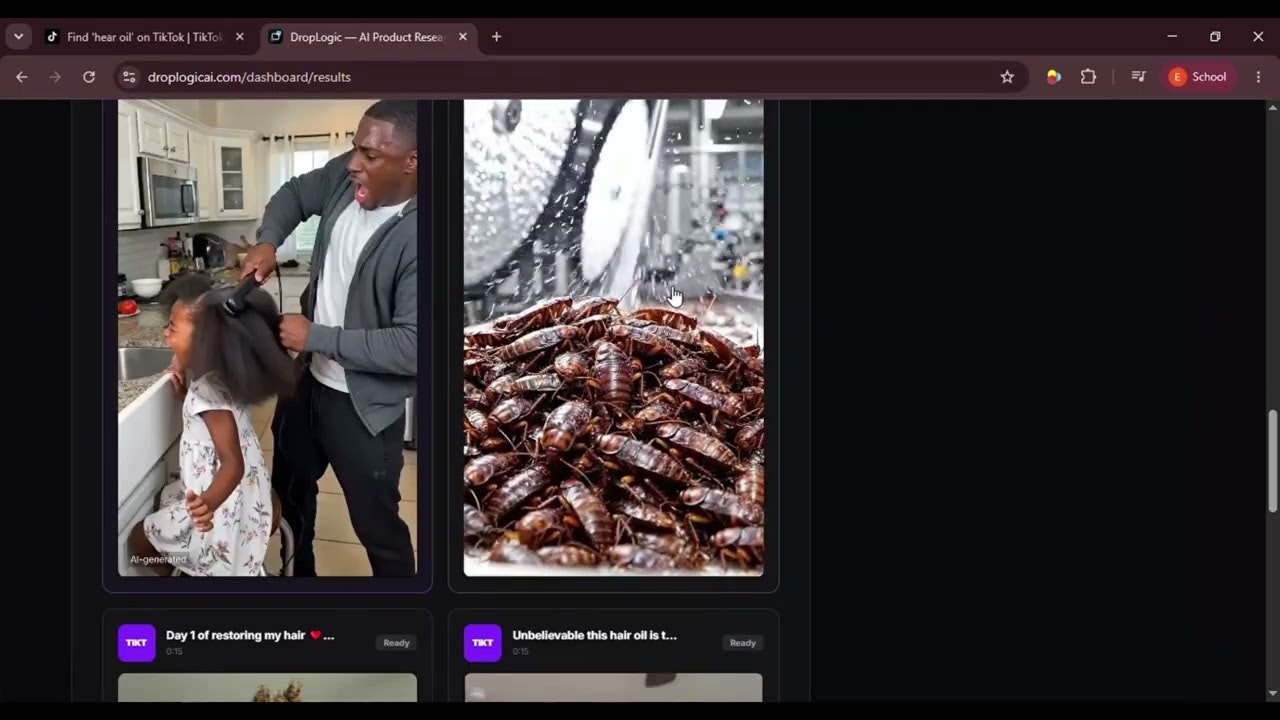Image resolution: width=1280 pixels, height=720 pixels.
Task: Open the hair styling video thumbnail
Action: pyautogui.click(x=267, y=338)
